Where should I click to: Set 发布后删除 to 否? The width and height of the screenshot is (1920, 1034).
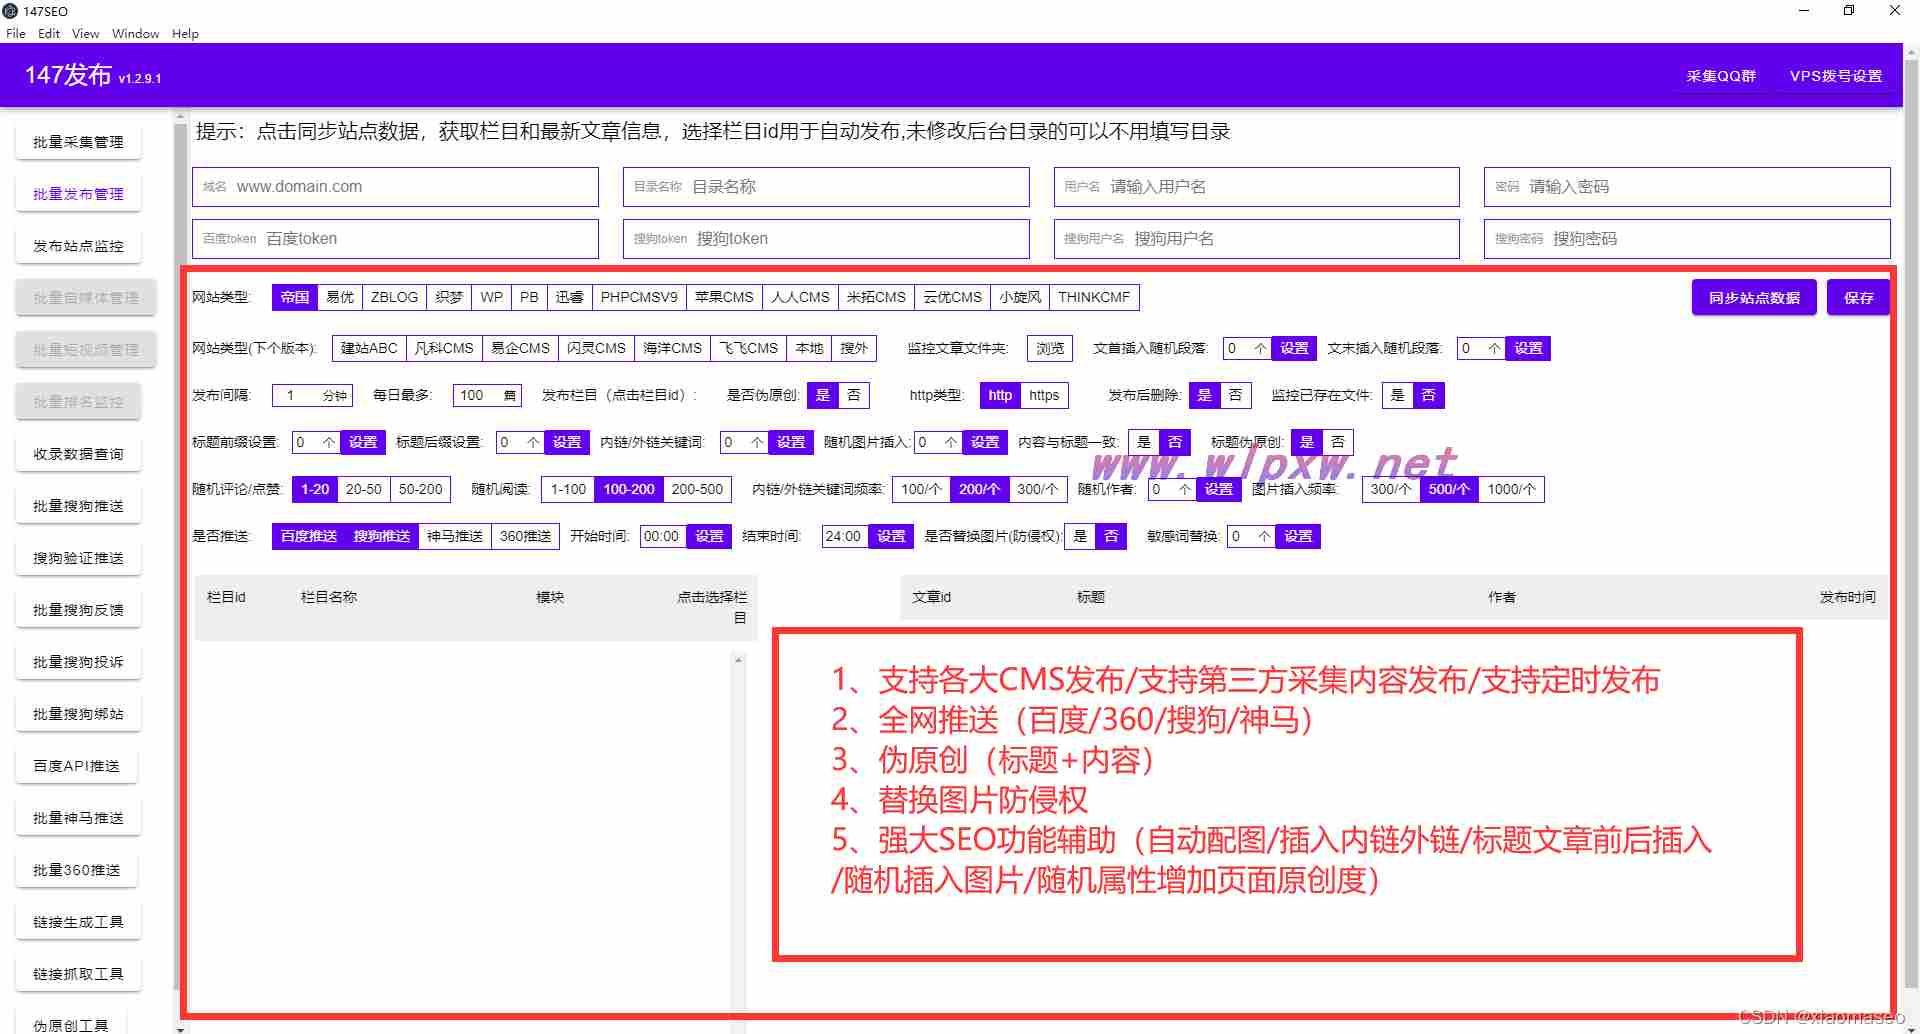point(1236,395)
